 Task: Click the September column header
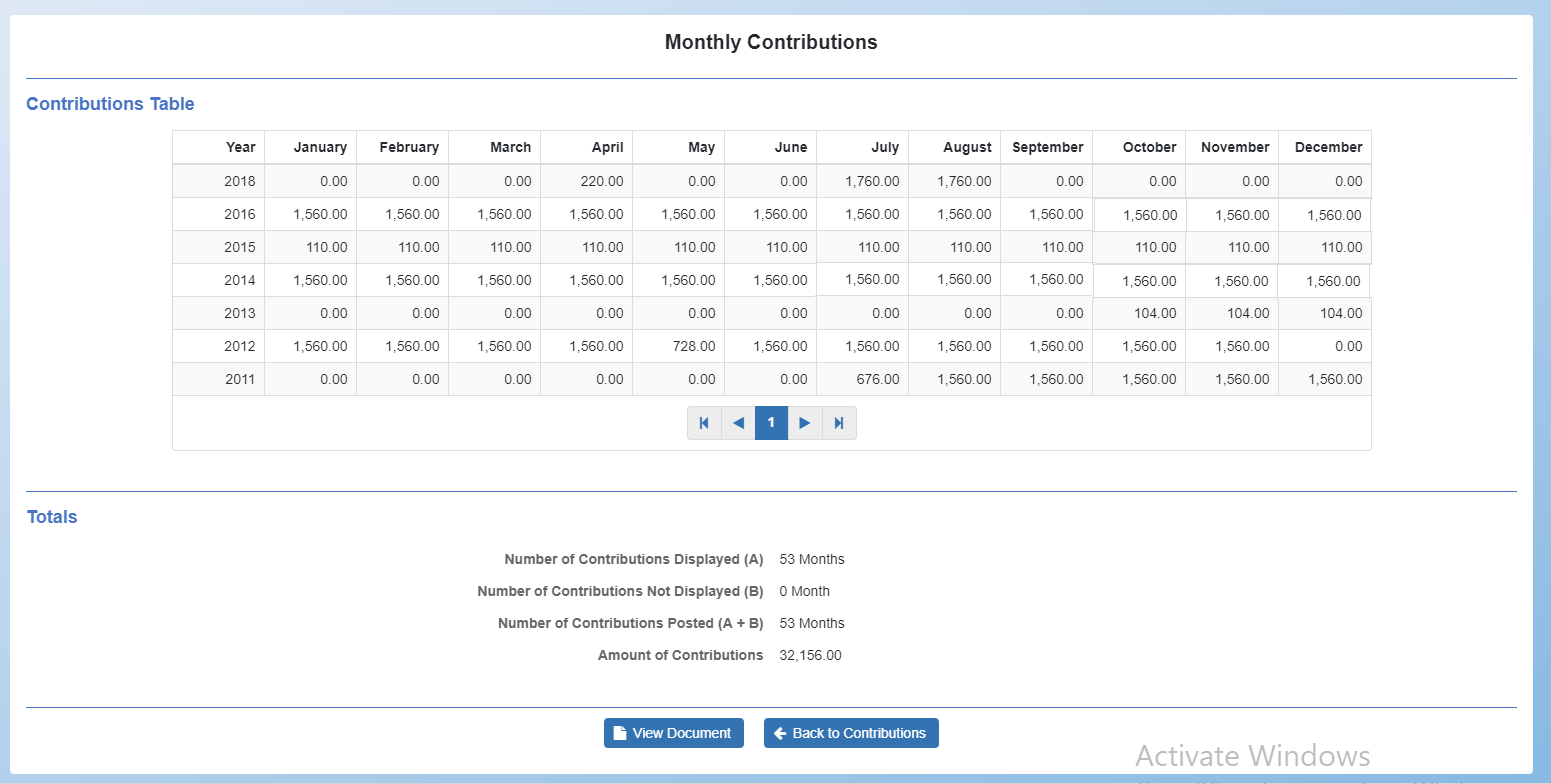1047,147
